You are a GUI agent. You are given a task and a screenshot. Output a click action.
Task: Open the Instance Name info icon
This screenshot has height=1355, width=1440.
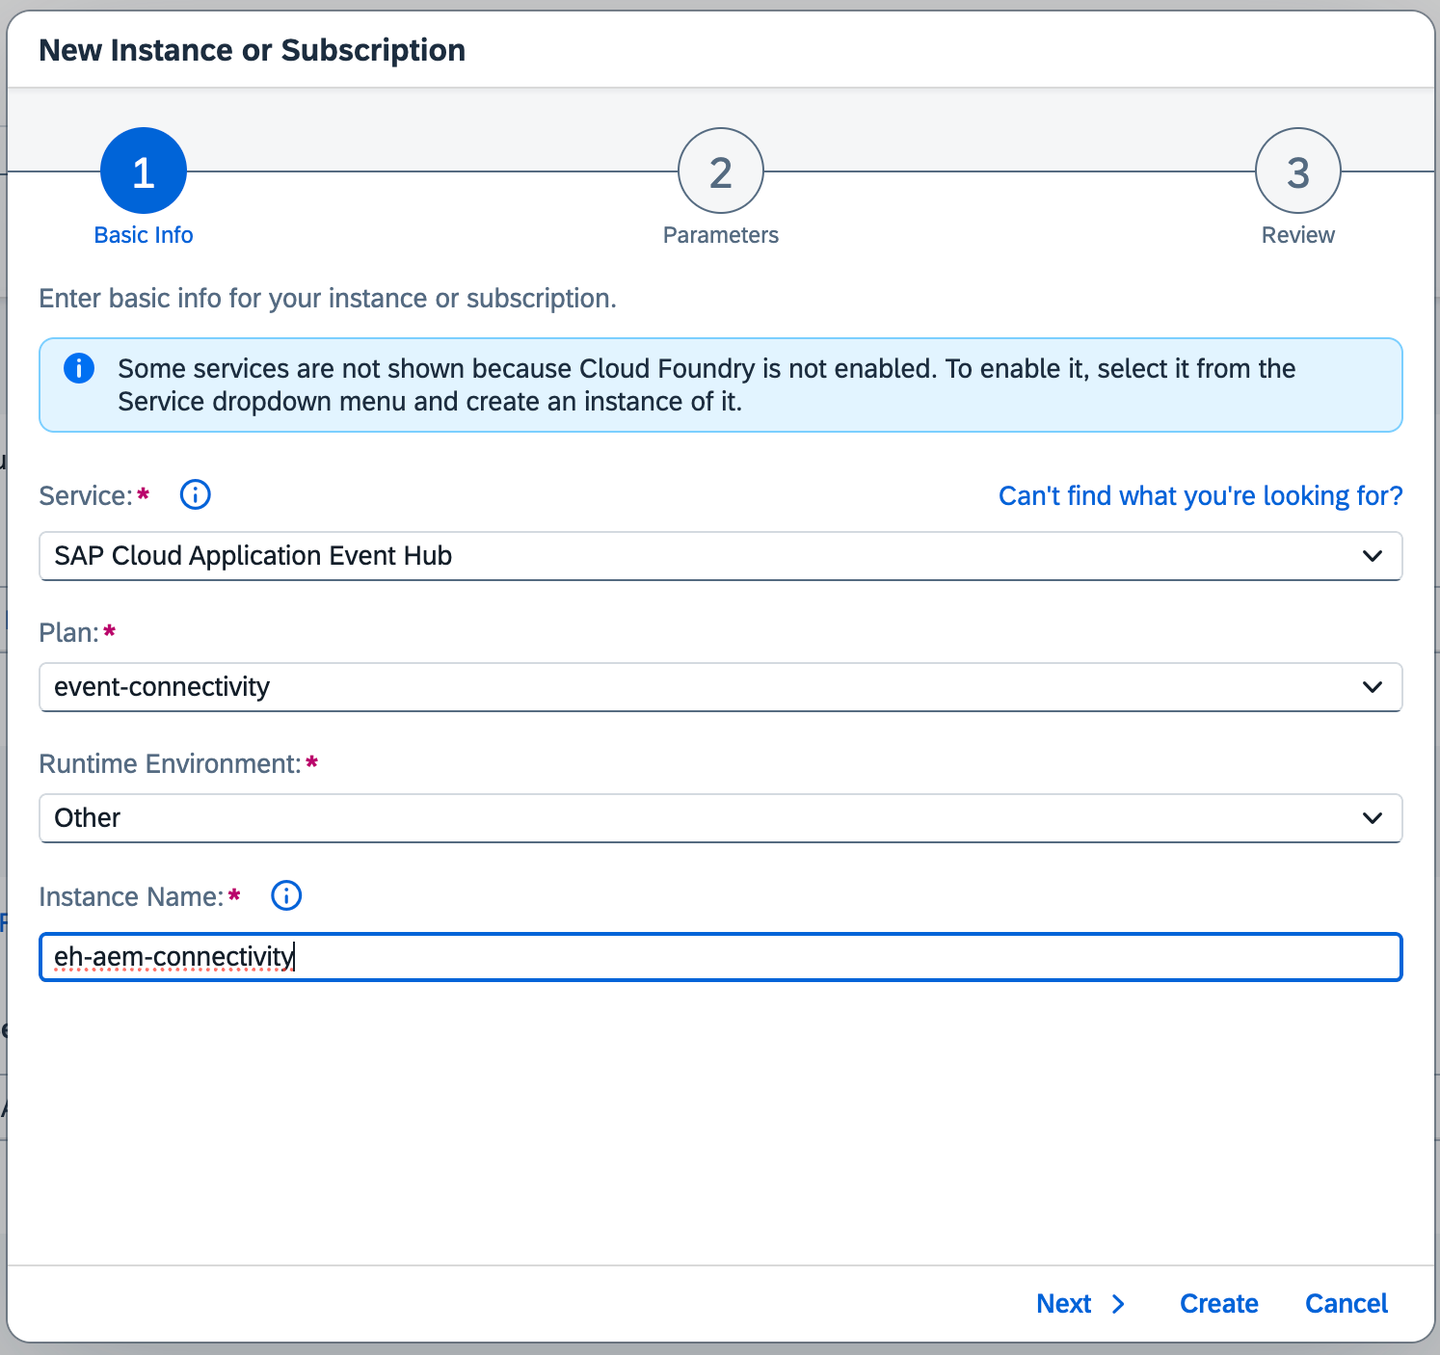286,896
